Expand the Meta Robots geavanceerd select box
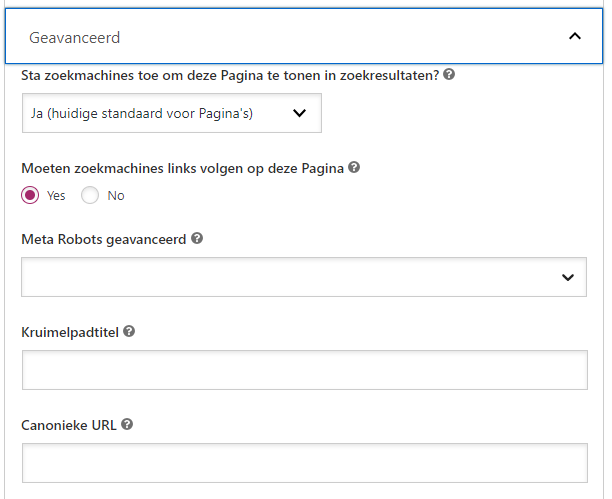Viewport: 612px width, 499px height. pos(290,277)
